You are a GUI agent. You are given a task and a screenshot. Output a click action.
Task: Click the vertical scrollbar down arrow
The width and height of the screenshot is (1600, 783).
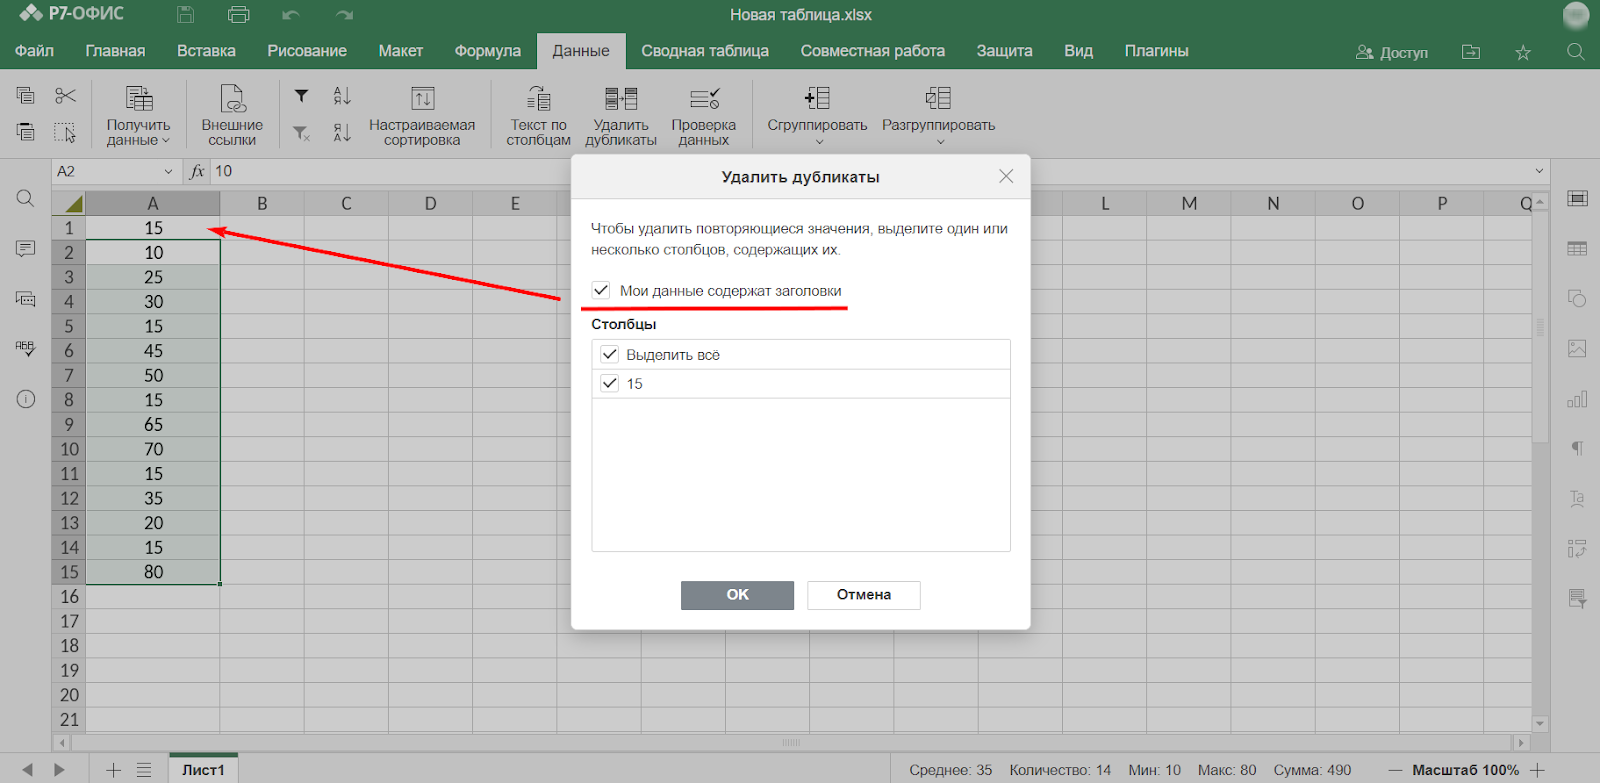tap(1540, 723)
